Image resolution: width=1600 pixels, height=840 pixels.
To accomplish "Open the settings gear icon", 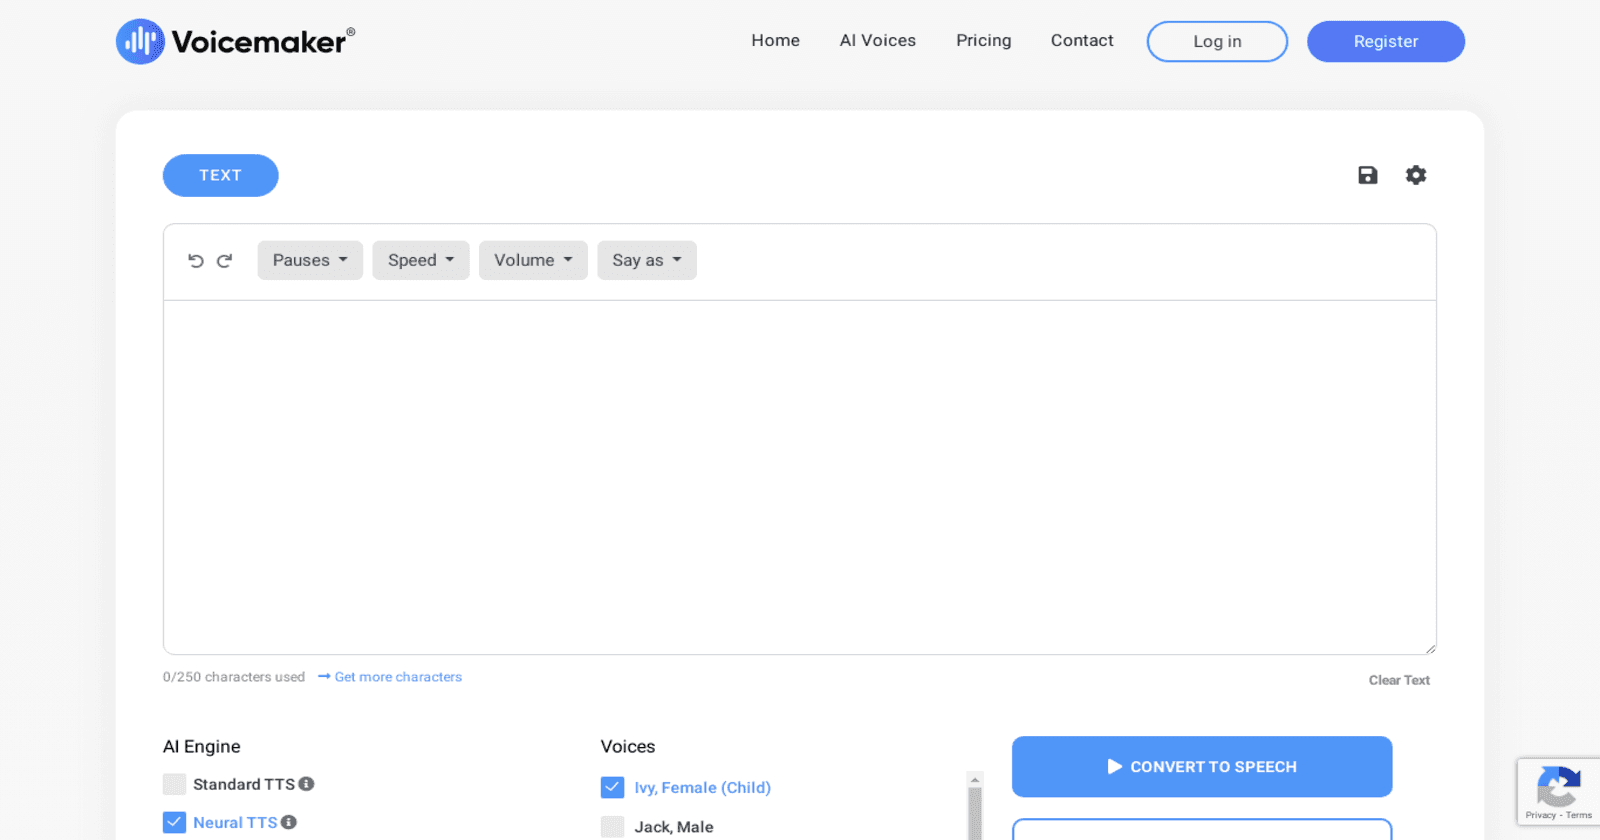I will (x=1416, y=175).
